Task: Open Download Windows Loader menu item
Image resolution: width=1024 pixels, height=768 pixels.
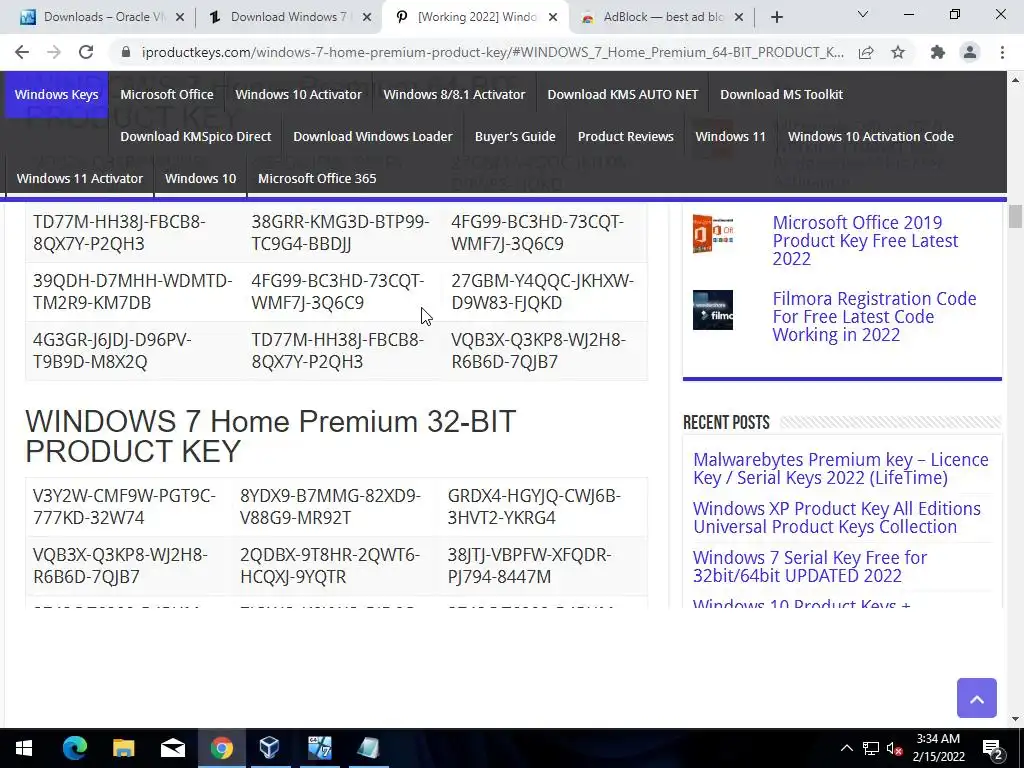Action: 372,136
